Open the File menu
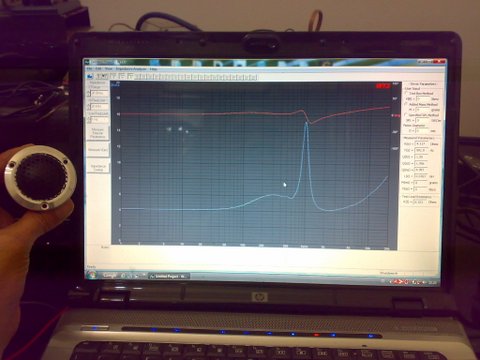This screenshot has height=360, width=480. point(89,68)
